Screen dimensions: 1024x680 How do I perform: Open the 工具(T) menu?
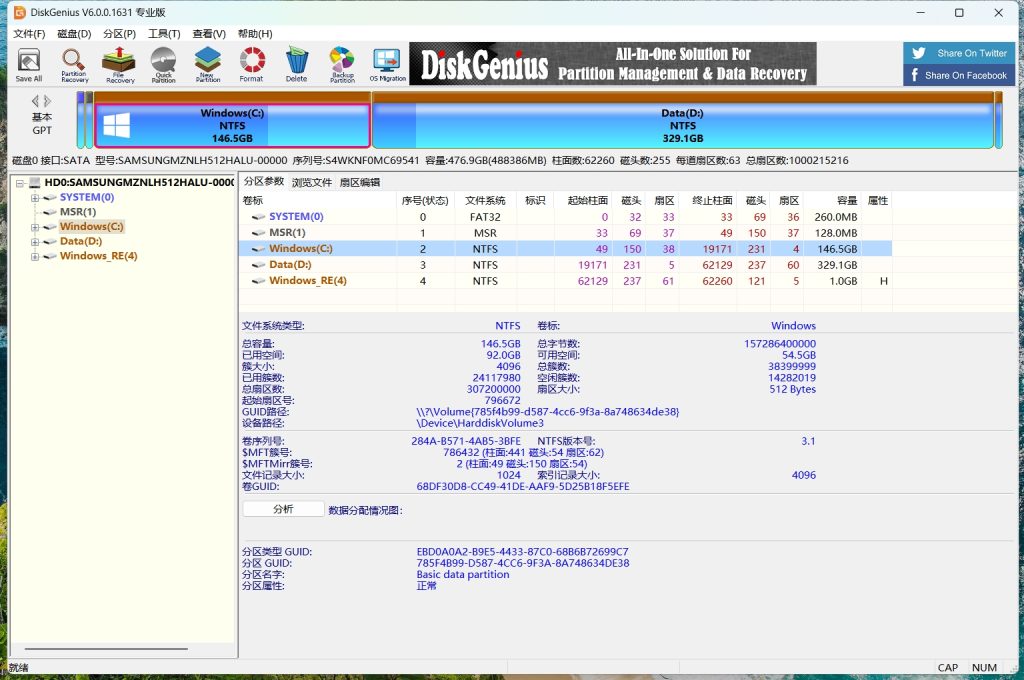(x=164, y=34)
